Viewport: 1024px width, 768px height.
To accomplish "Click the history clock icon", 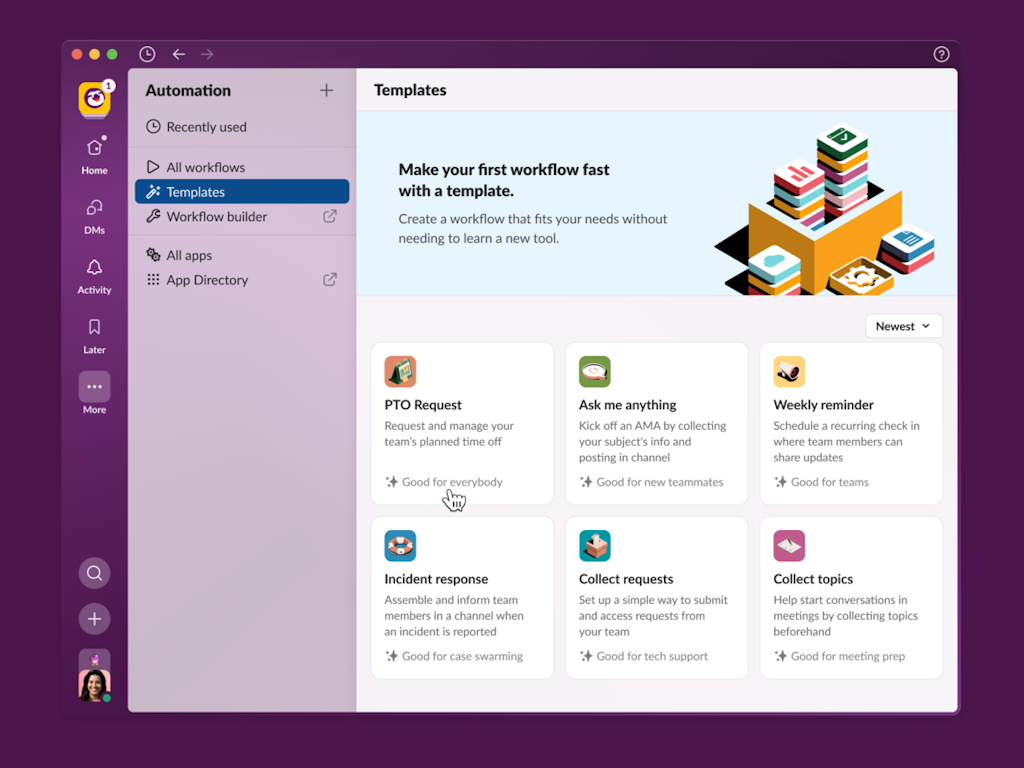I will pyautogui.click(x=147, y=54).
